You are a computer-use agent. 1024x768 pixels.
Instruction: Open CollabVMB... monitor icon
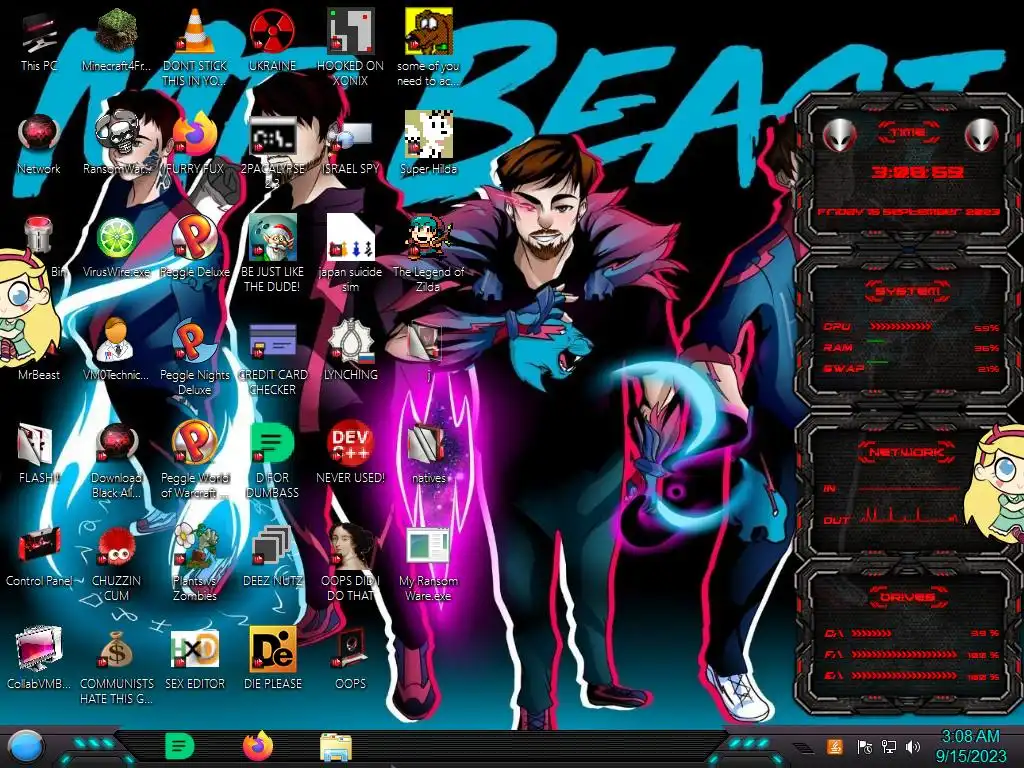38,649
